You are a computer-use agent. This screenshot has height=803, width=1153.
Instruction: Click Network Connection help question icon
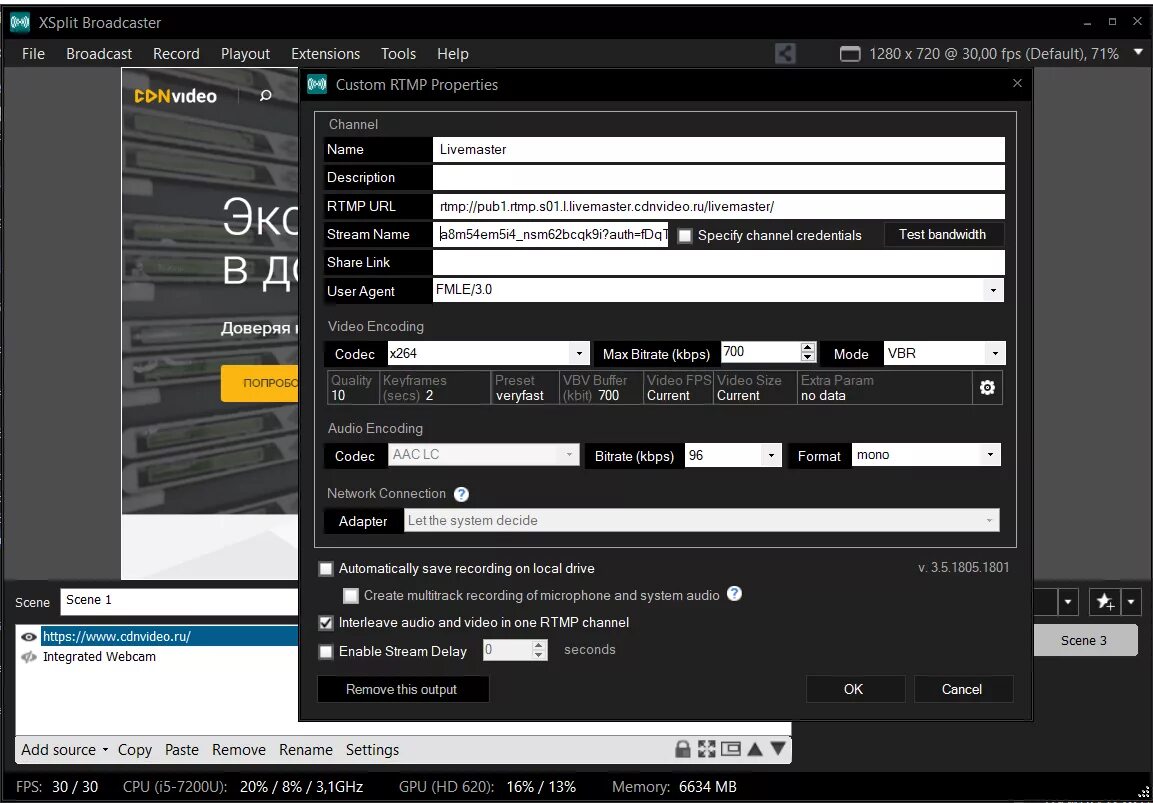(x=461, y=494)
